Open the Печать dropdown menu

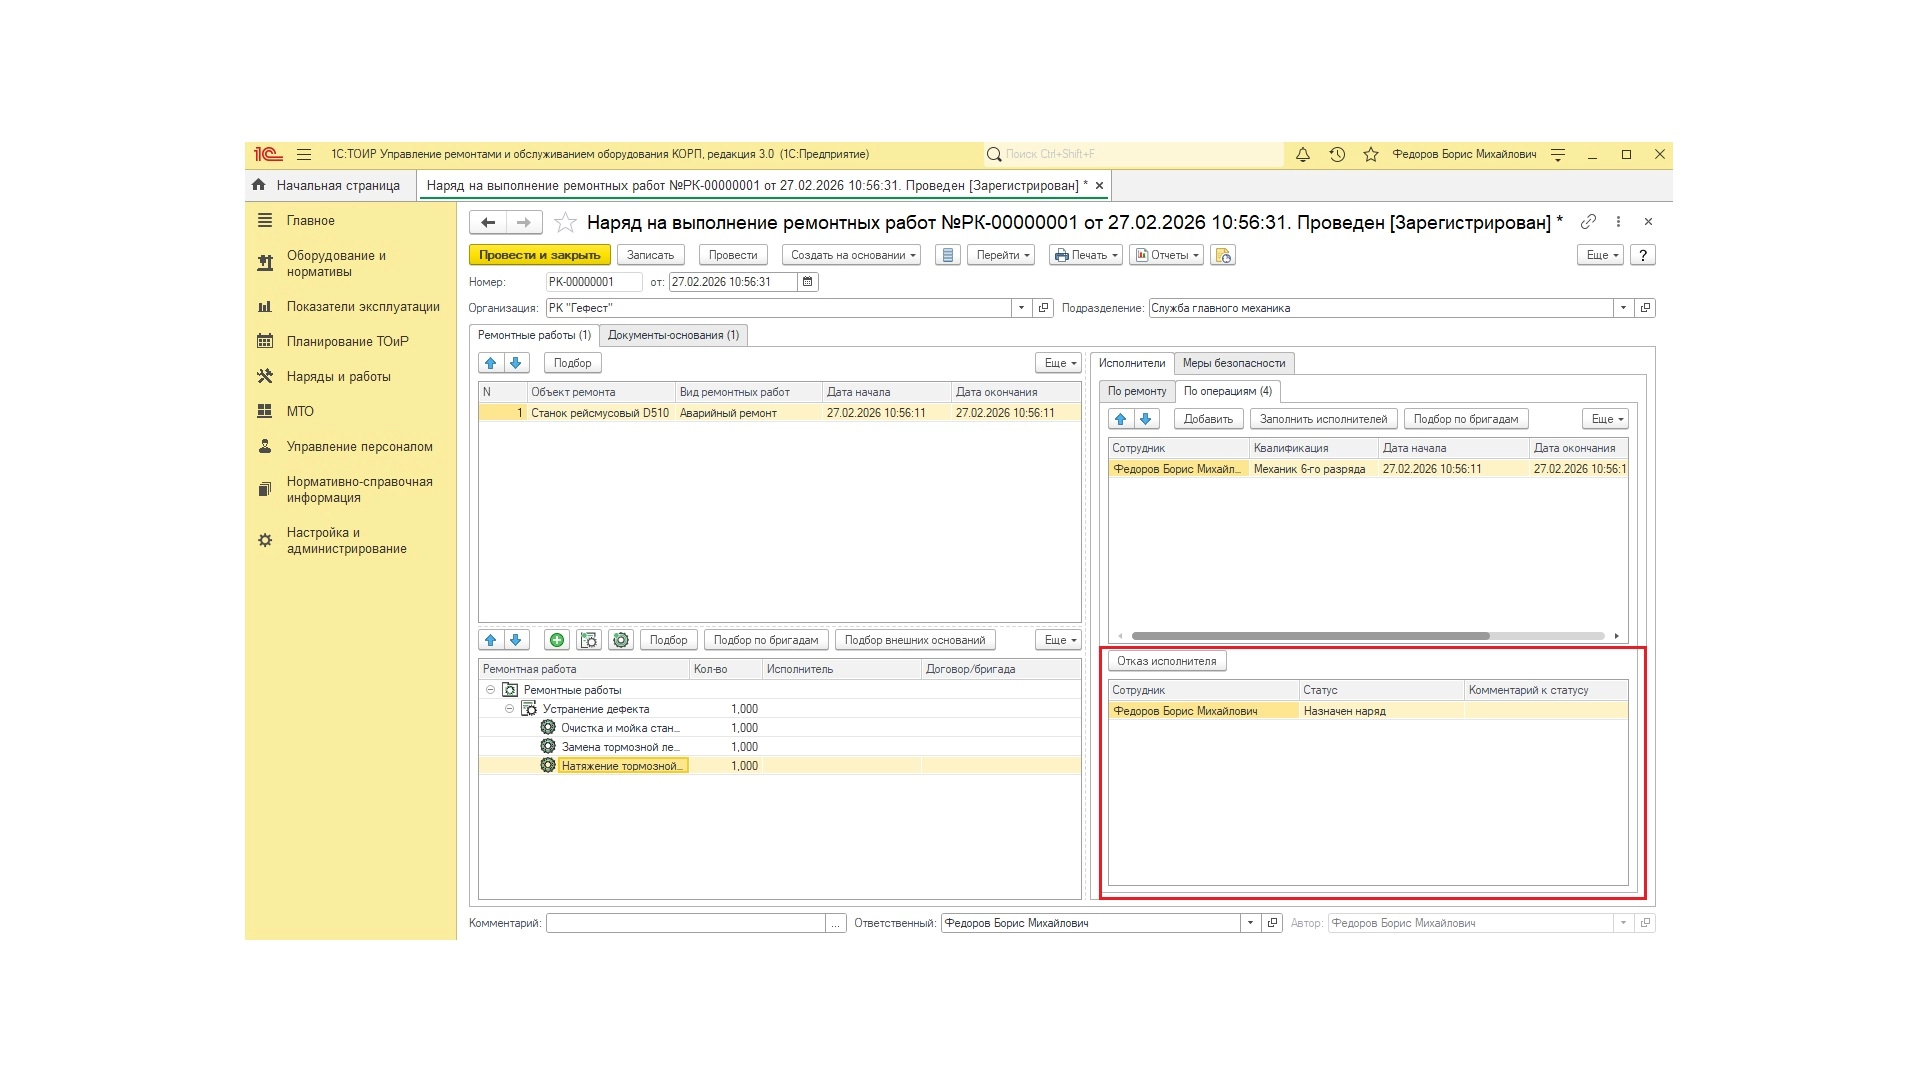click(1086, 255)
